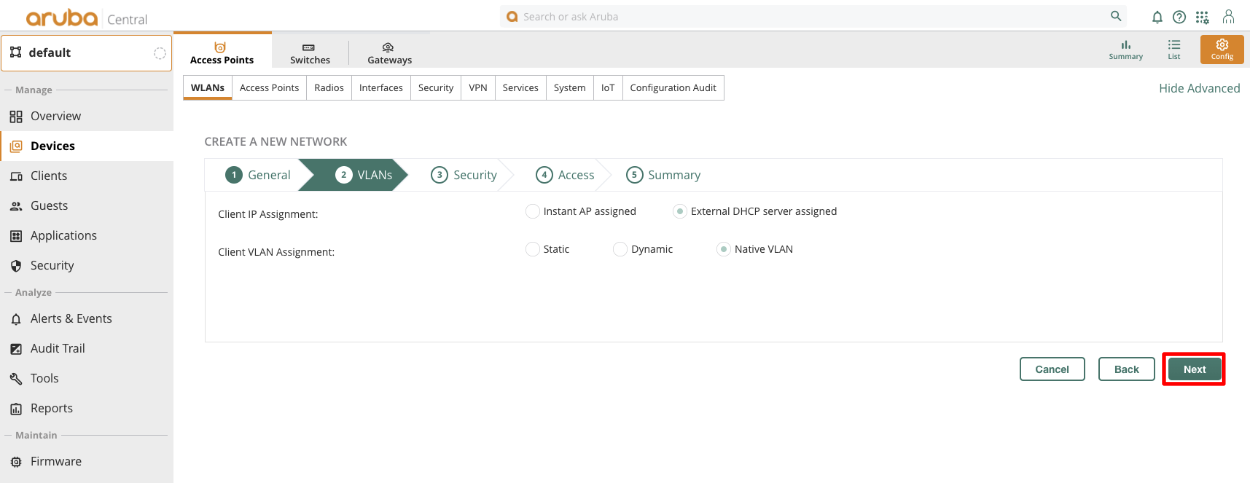Switch to the List view icon
1250x483 pixels.
point(1174,49)
